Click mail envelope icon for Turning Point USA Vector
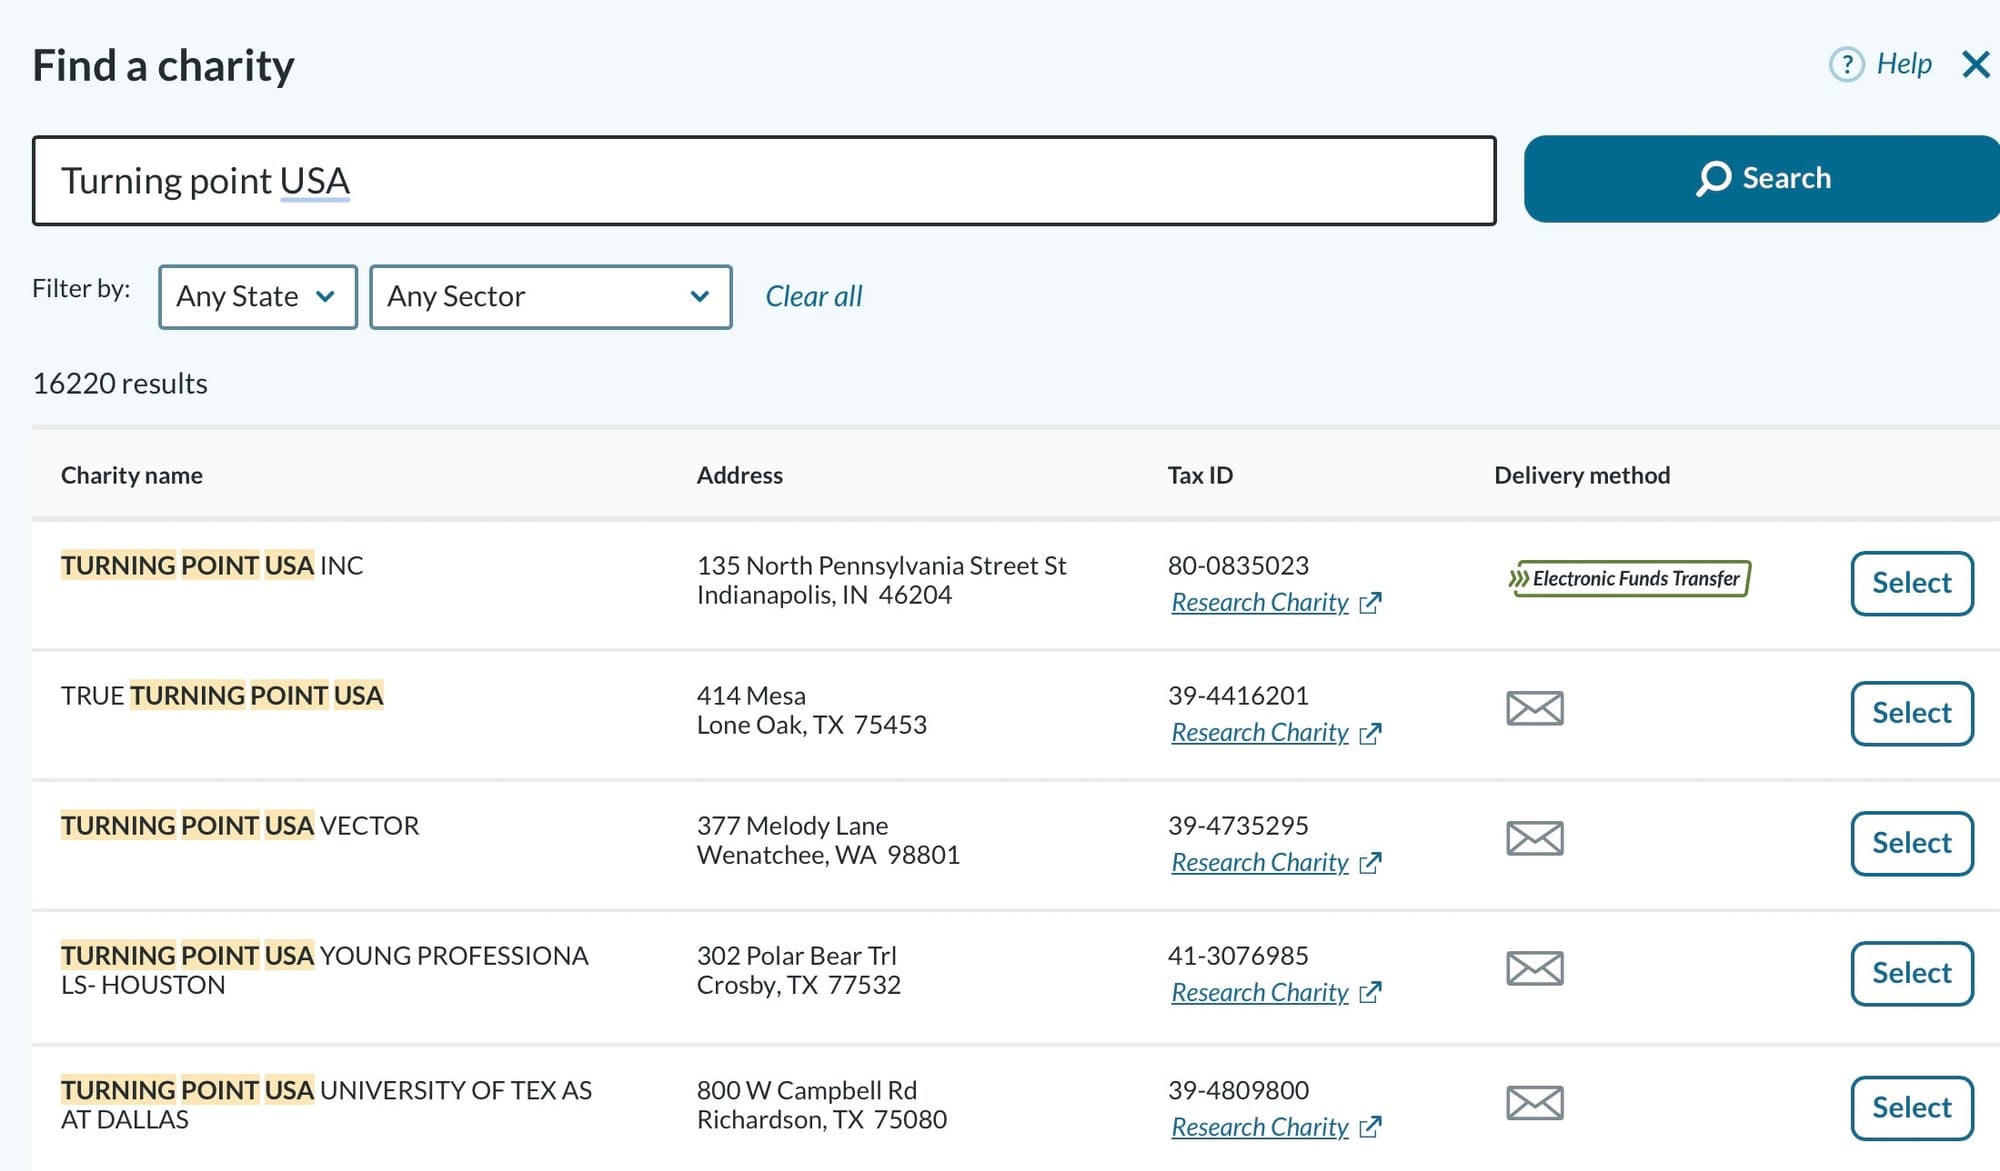The image size is (2000, 1171). [x=1534, y=839]
